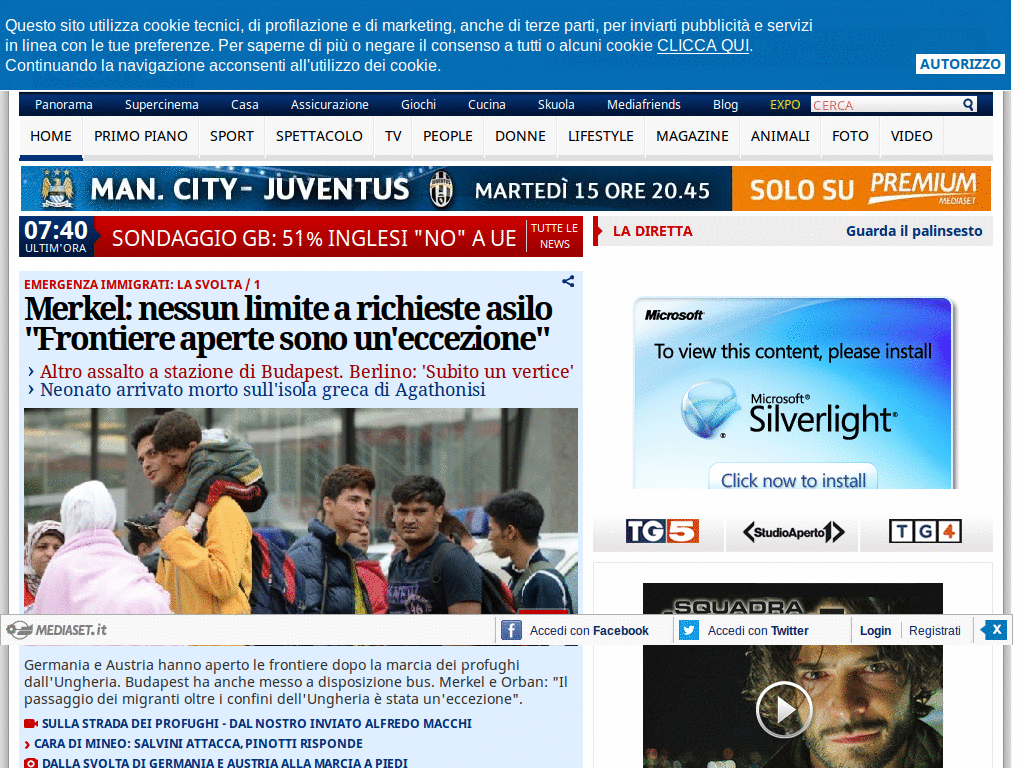Open Neonato arrivato morto Agathonisi link
The width and height of the screenshot is (1024, 768).
pyautogui.click(x=263, y=390)
